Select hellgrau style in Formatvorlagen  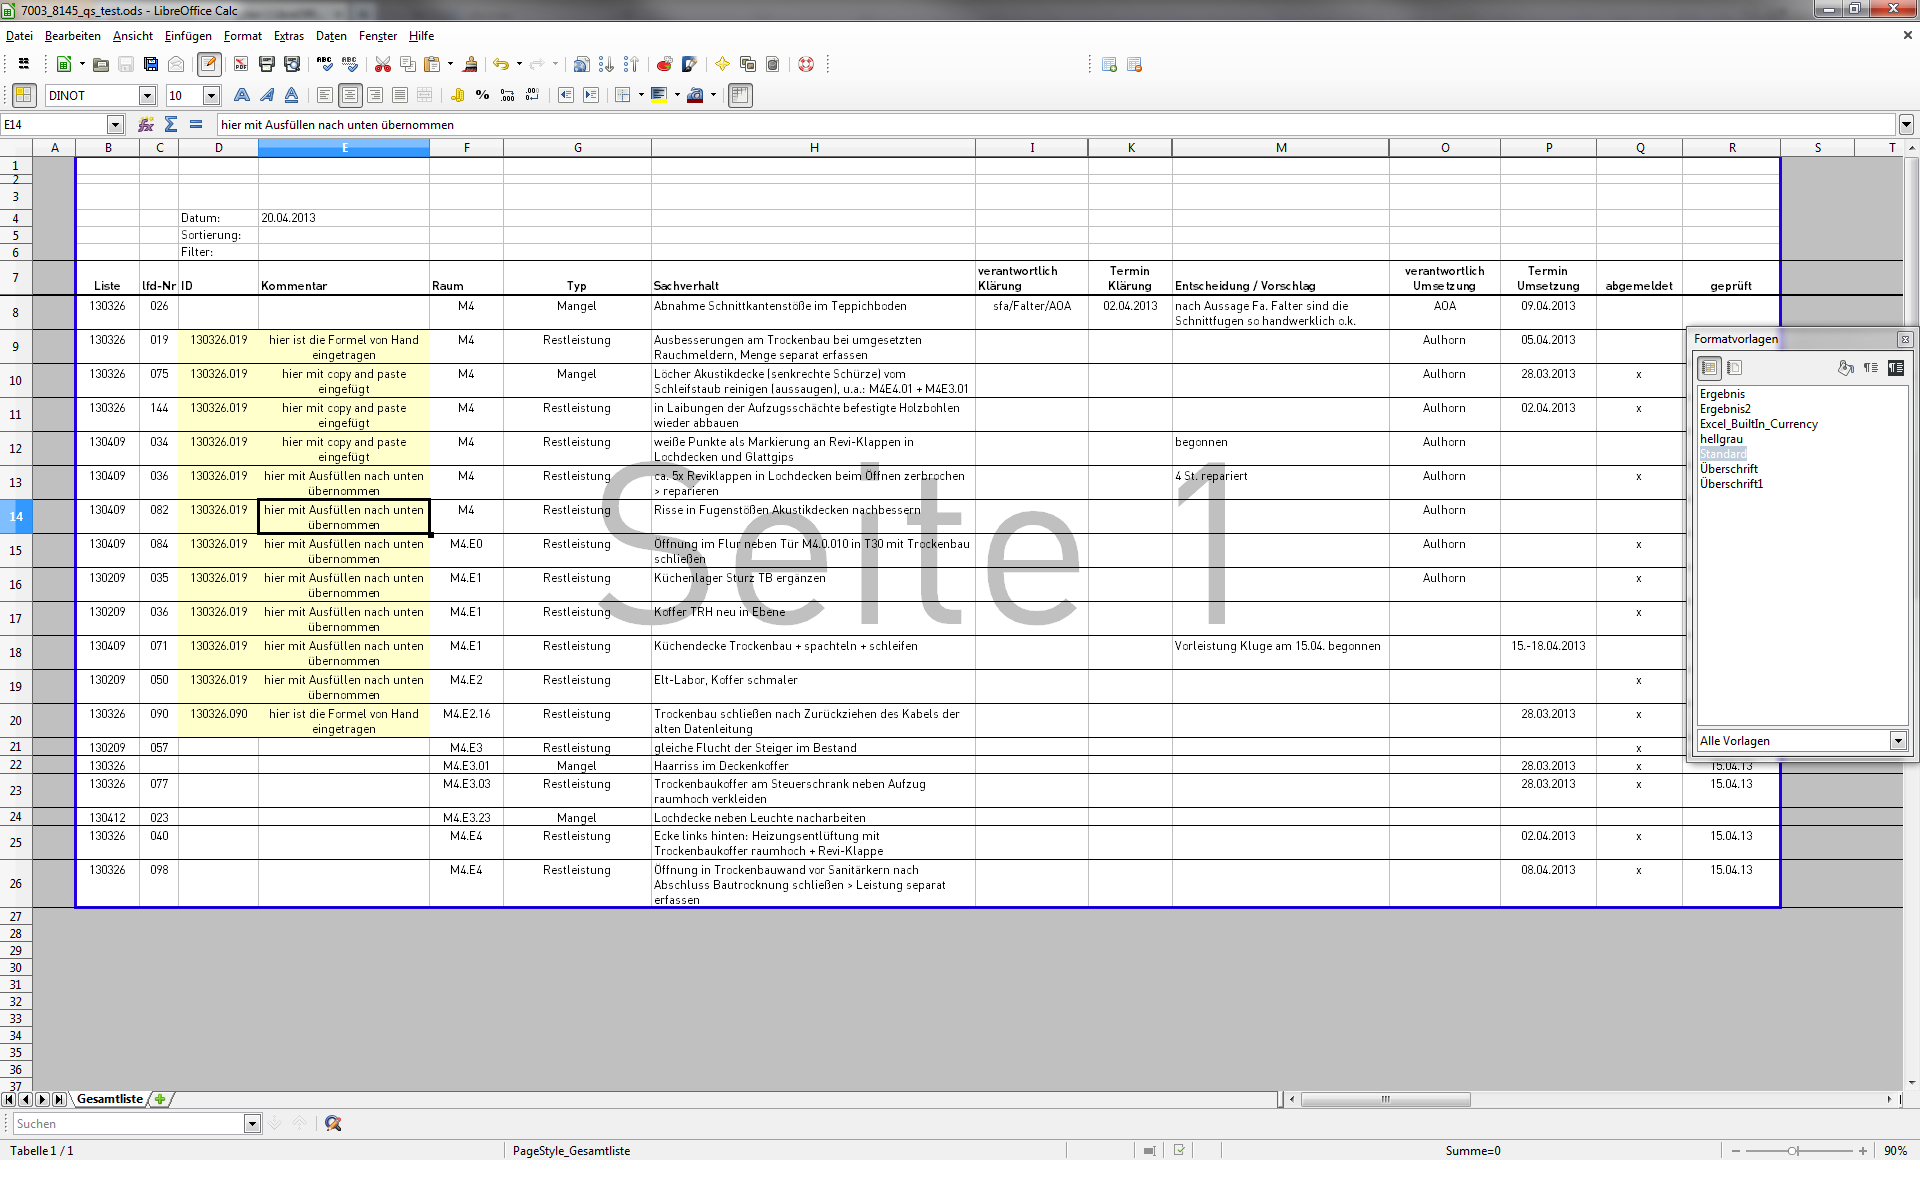pyautogui.click(x=1721, y=439)
